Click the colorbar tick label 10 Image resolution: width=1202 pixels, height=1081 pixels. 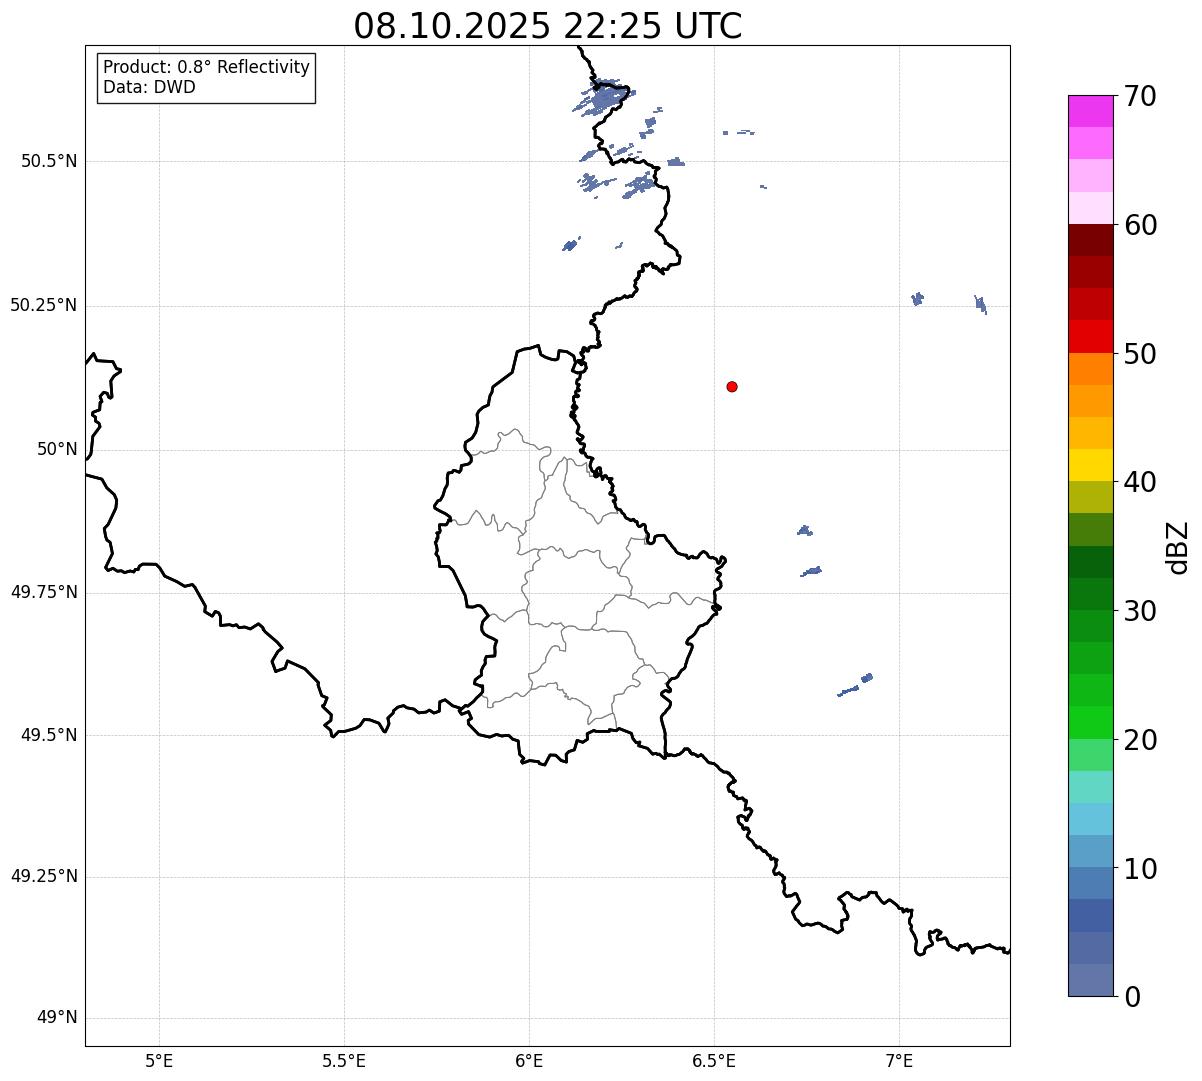(x=1140, y=869)
